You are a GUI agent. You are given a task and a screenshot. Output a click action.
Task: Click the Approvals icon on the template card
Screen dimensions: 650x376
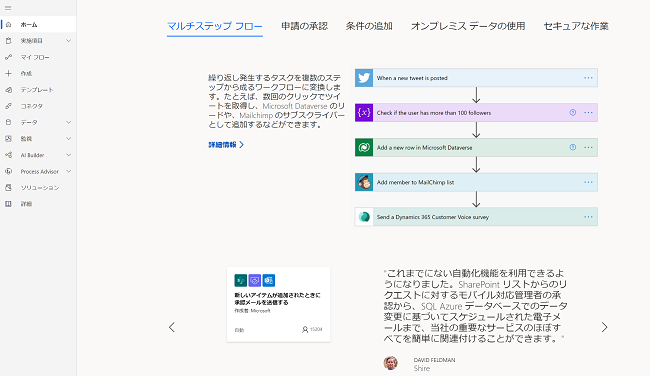[x=255, y=281]
